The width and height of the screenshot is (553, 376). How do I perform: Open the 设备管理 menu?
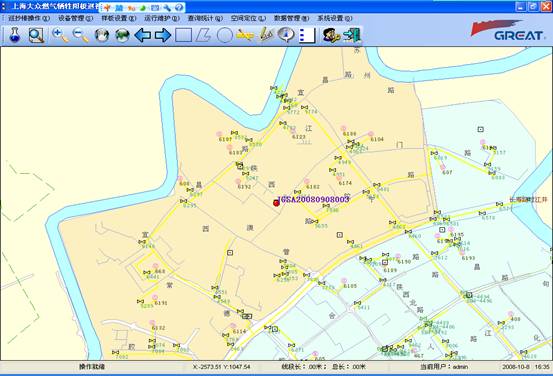[75, 18]
